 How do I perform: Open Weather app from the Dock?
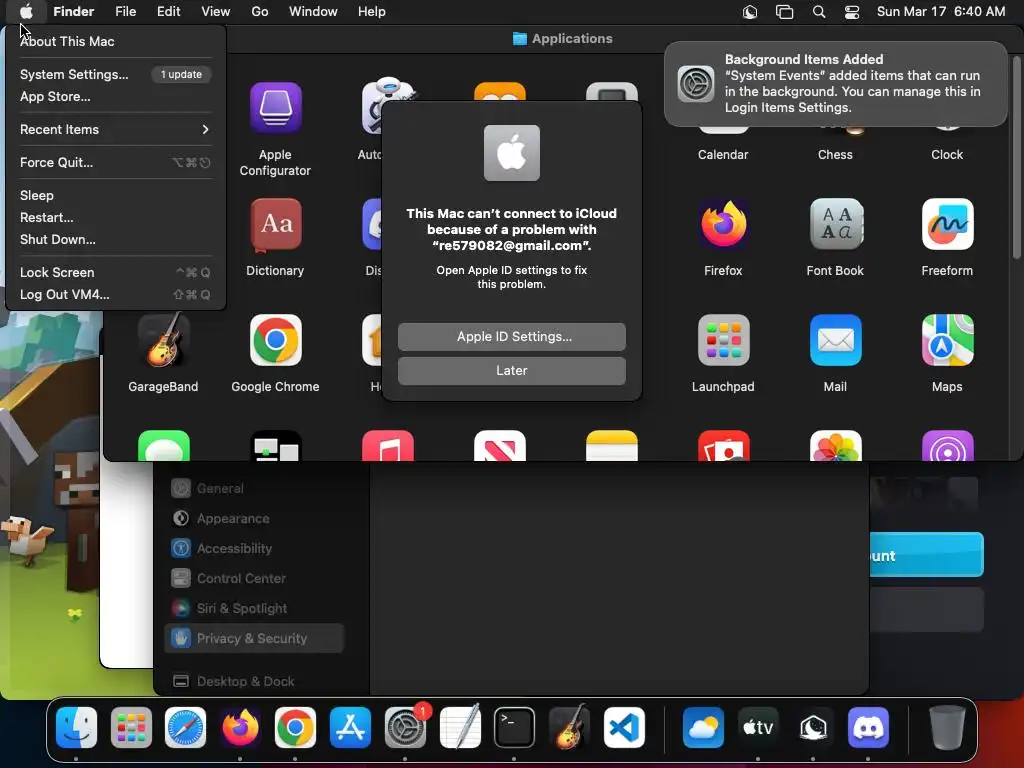(703, 727)
